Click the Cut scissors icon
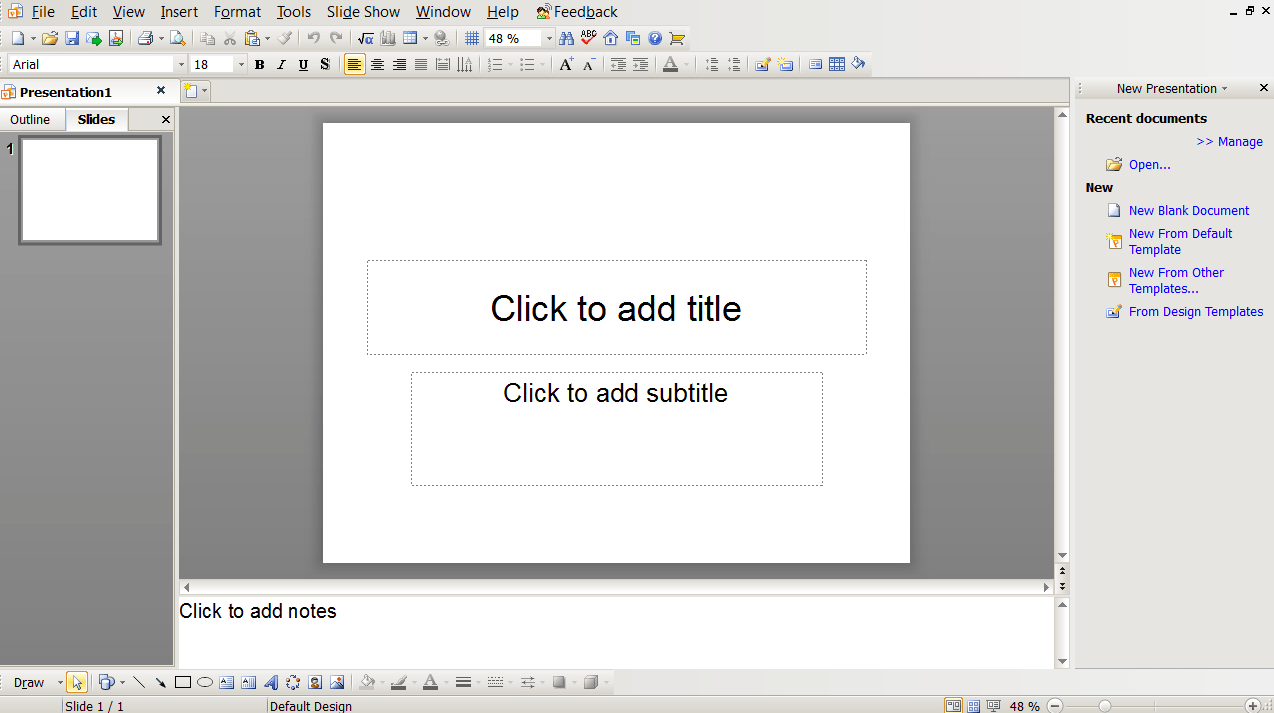The height and width of the screenshot is (713, 1274). pyautogui.click(x=229, y=38)
